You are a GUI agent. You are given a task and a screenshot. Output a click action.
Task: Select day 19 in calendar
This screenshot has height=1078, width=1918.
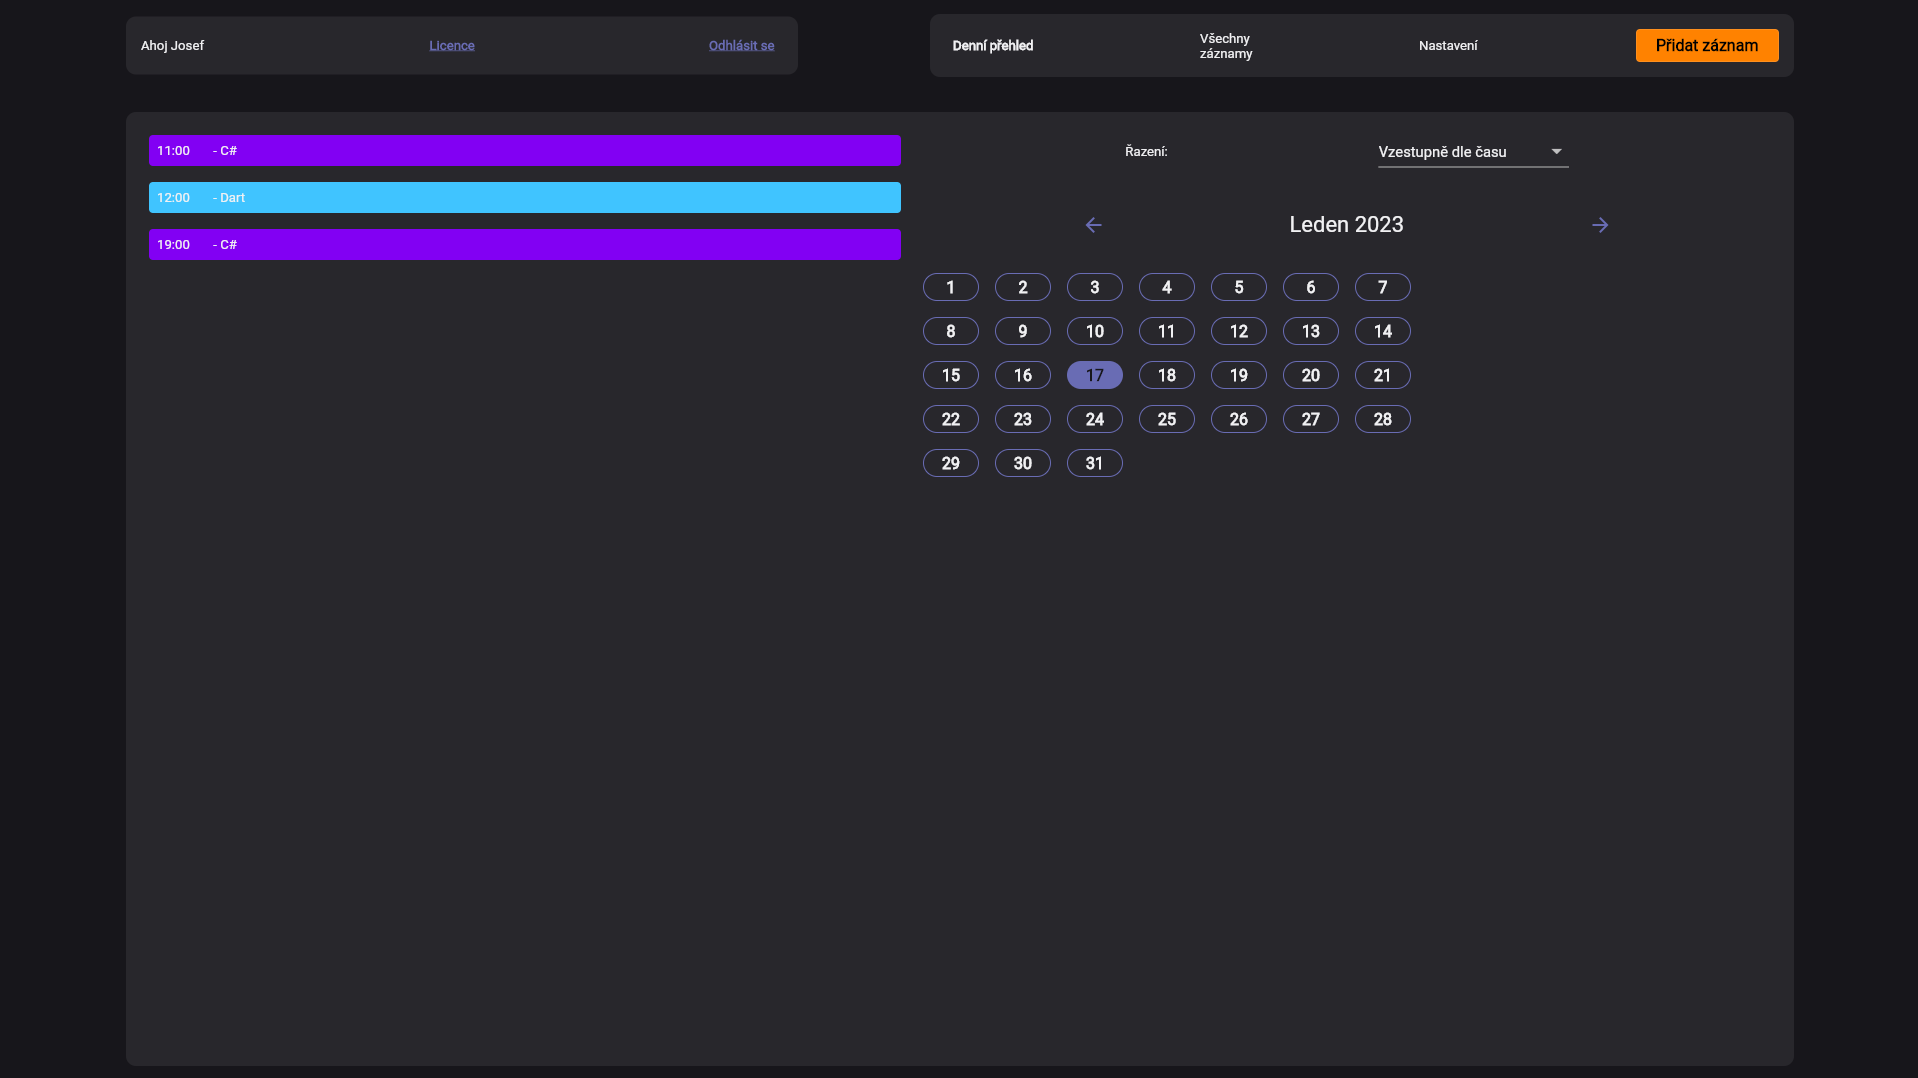(x=1238, y=375)
